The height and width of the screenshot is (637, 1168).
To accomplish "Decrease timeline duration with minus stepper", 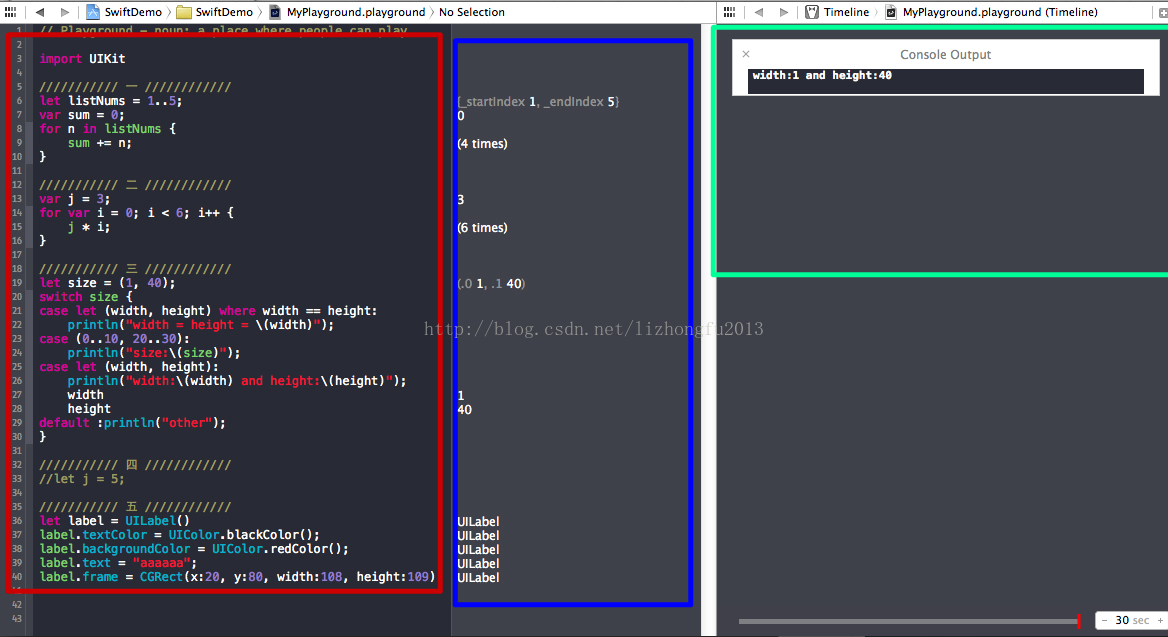I will click(x=1104, y=620).
